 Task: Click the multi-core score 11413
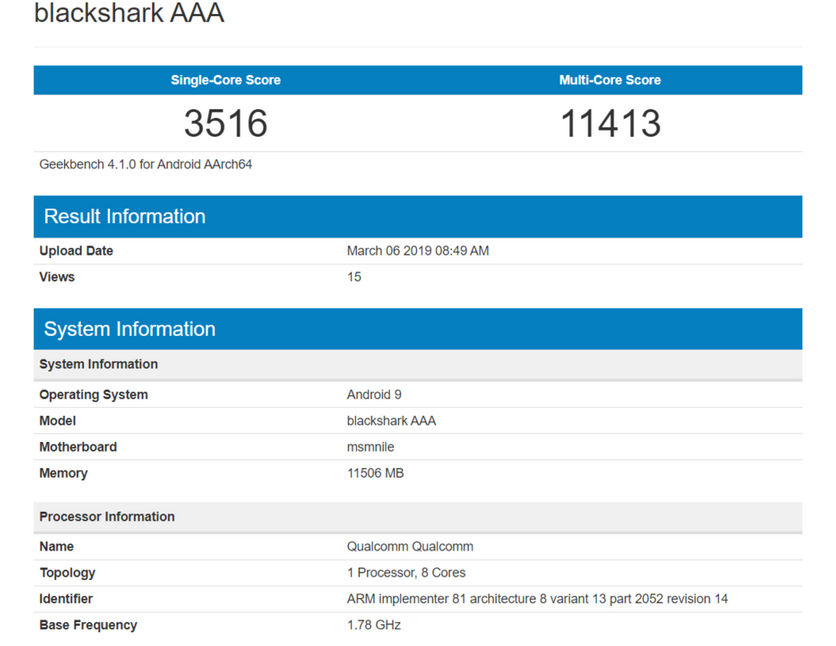(x=610, y=123)
